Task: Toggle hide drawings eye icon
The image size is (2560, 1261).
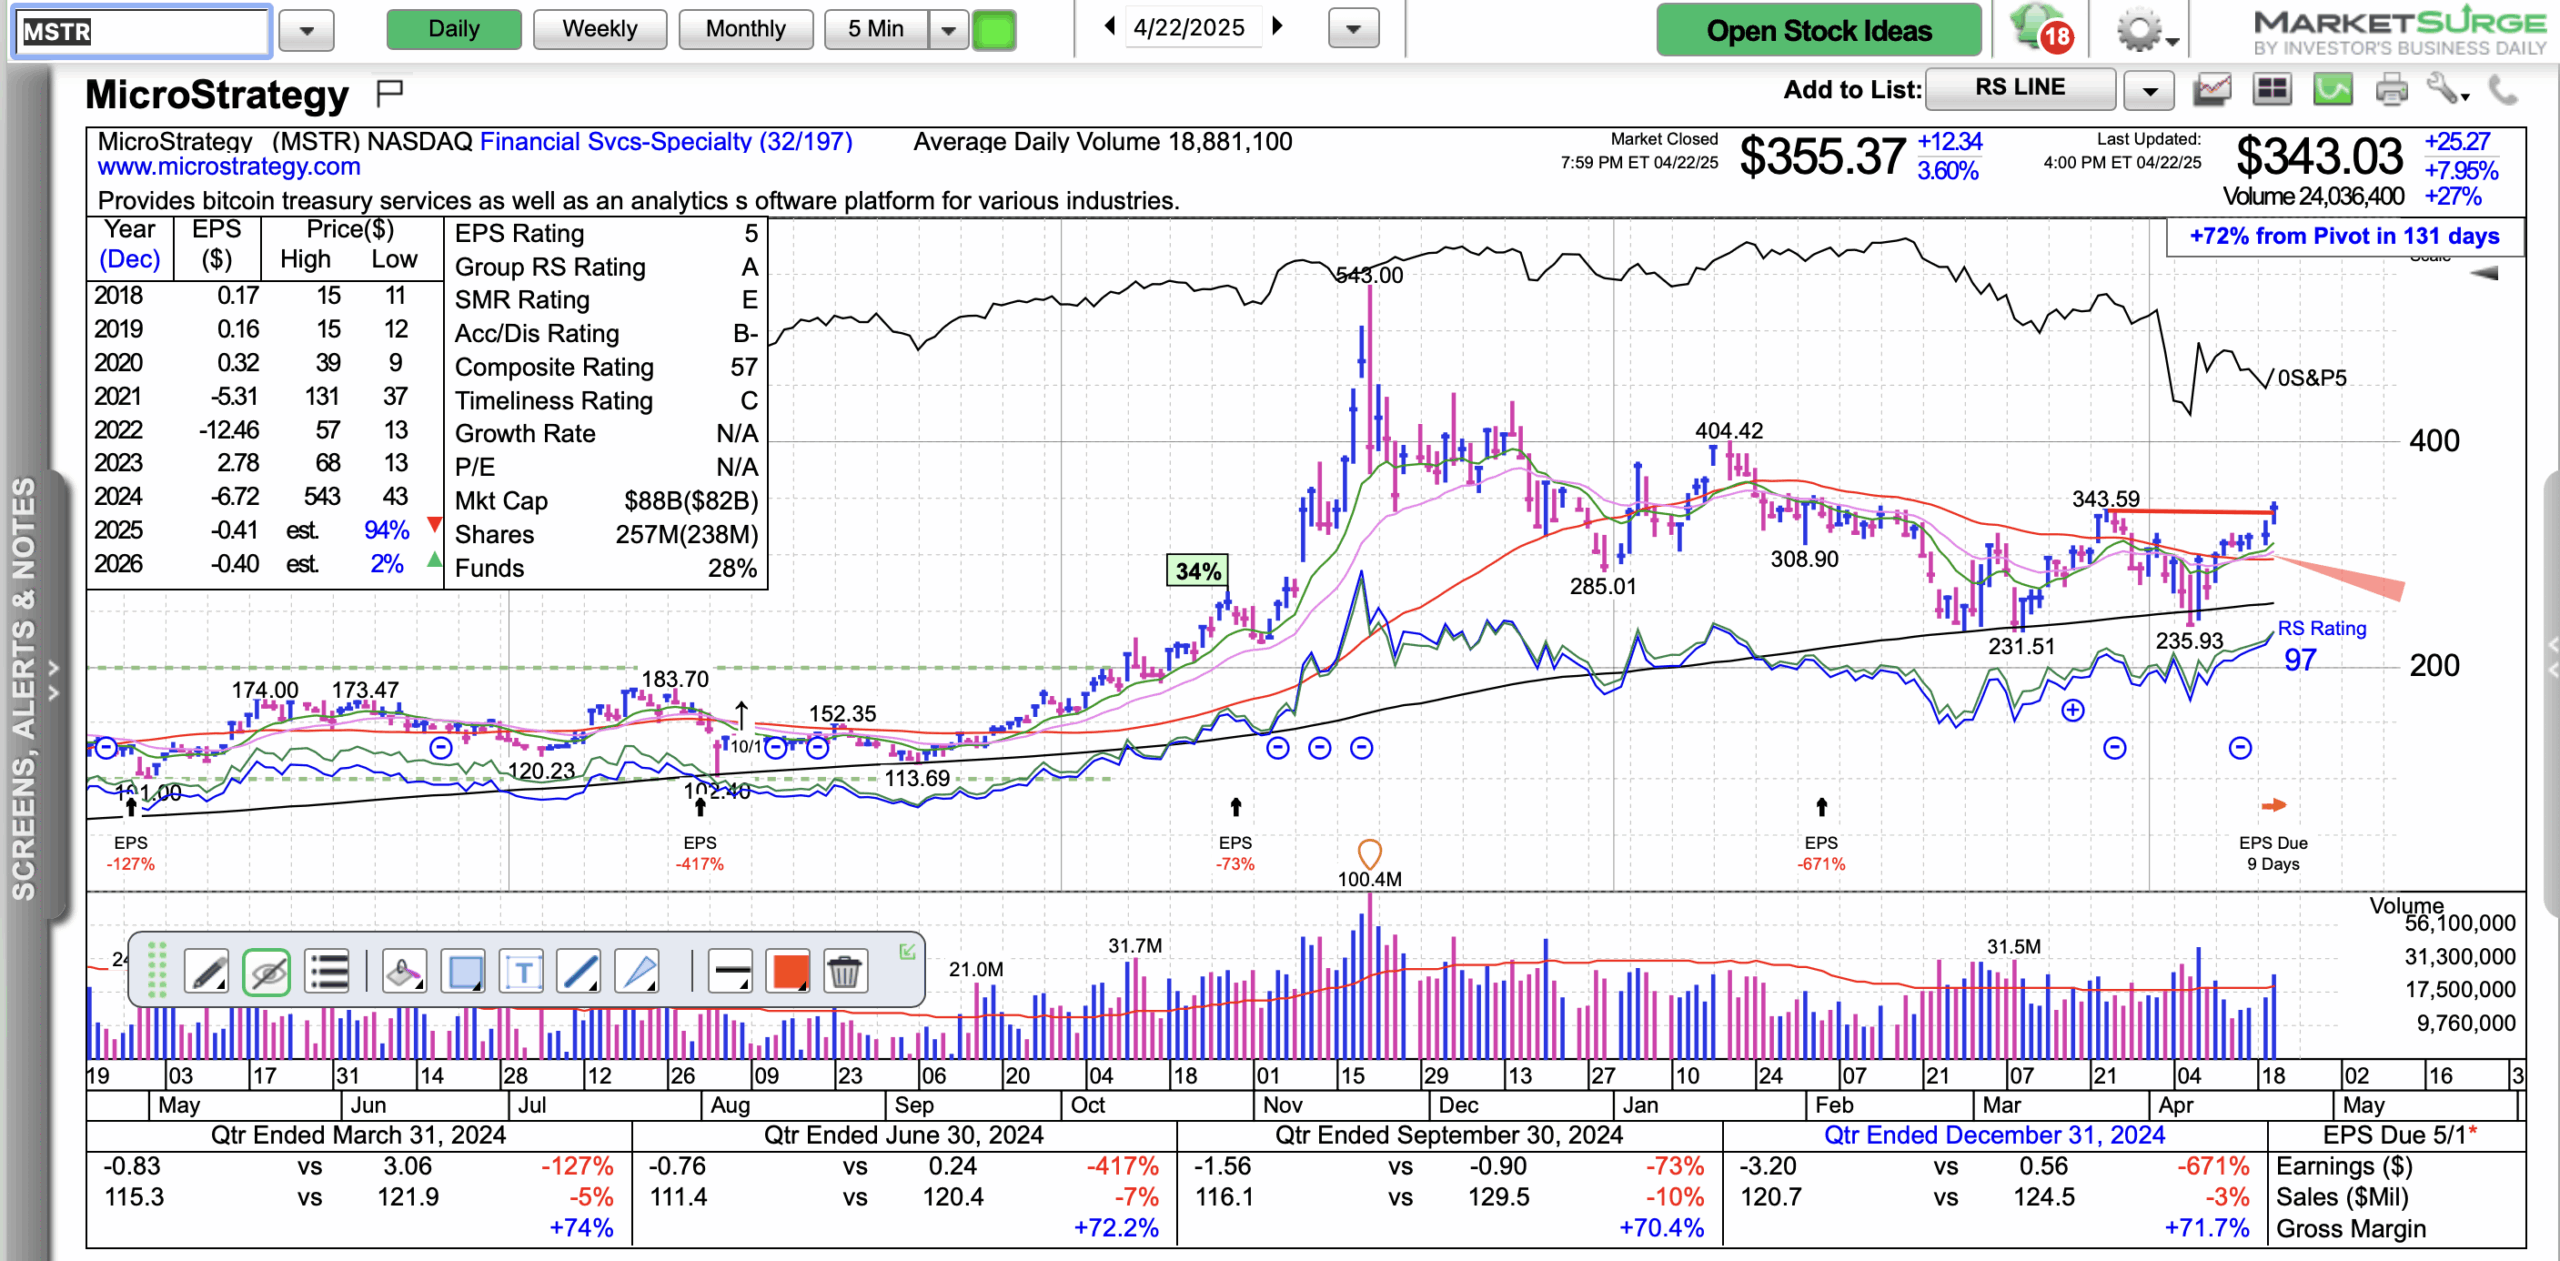Action: tap(267, 971)
